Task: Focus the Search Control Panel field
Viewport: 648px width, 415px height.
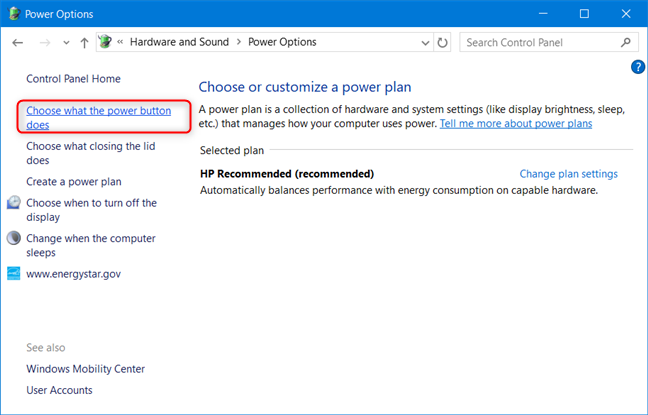Action: point(549,42)
